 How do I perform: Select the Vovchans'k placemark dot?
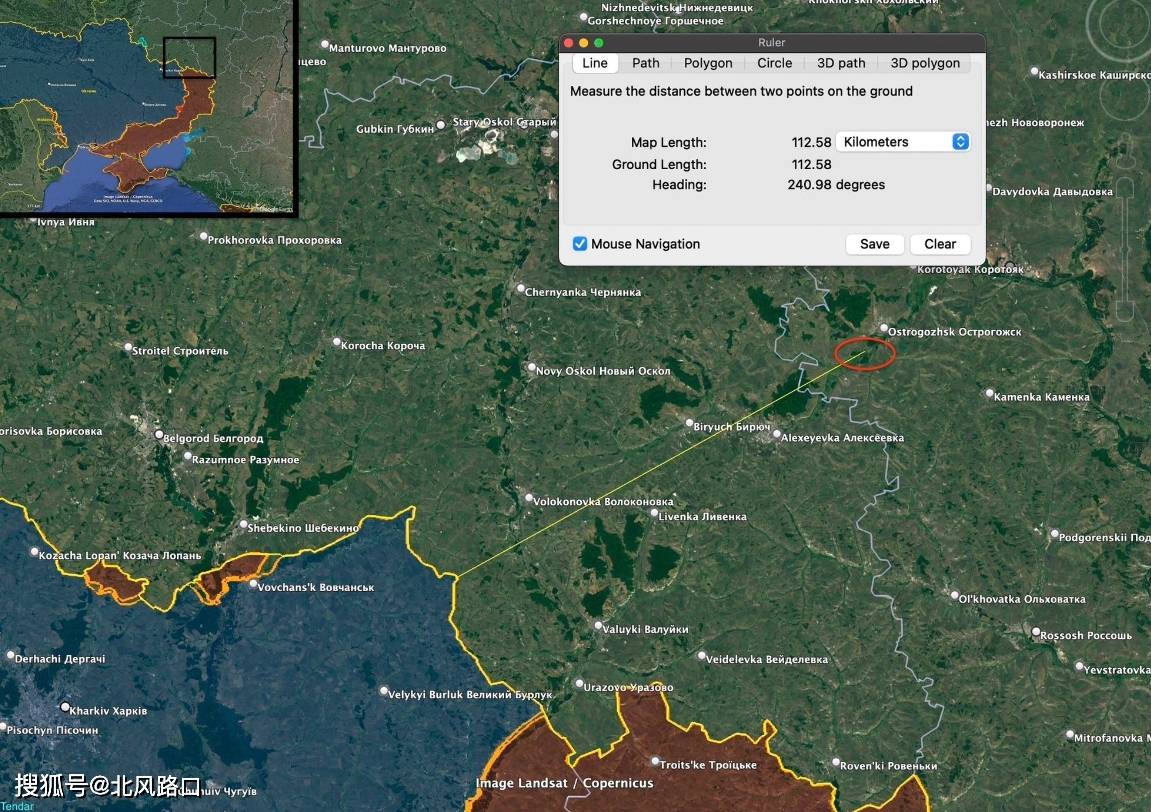(253, 584)
